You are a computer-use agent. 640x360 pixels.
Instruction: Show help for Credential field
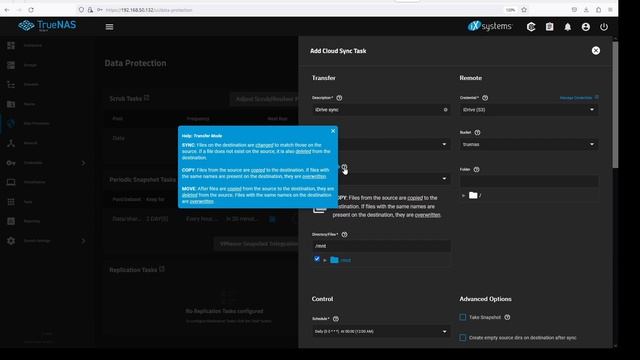[x=485, y=98]
